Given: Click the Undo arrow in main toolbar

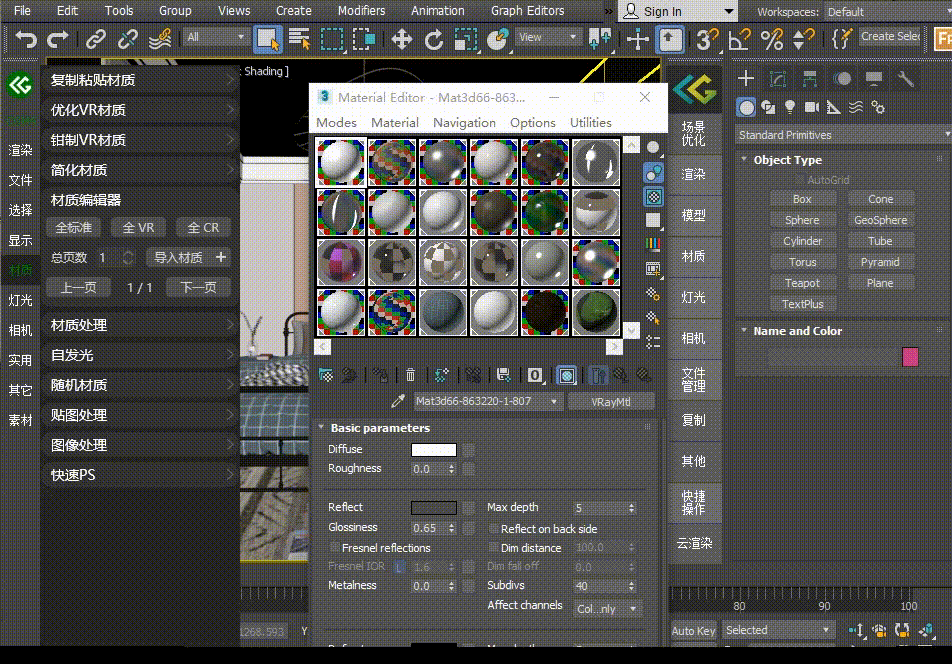Looking at the screenshot, I should point(27,40).
